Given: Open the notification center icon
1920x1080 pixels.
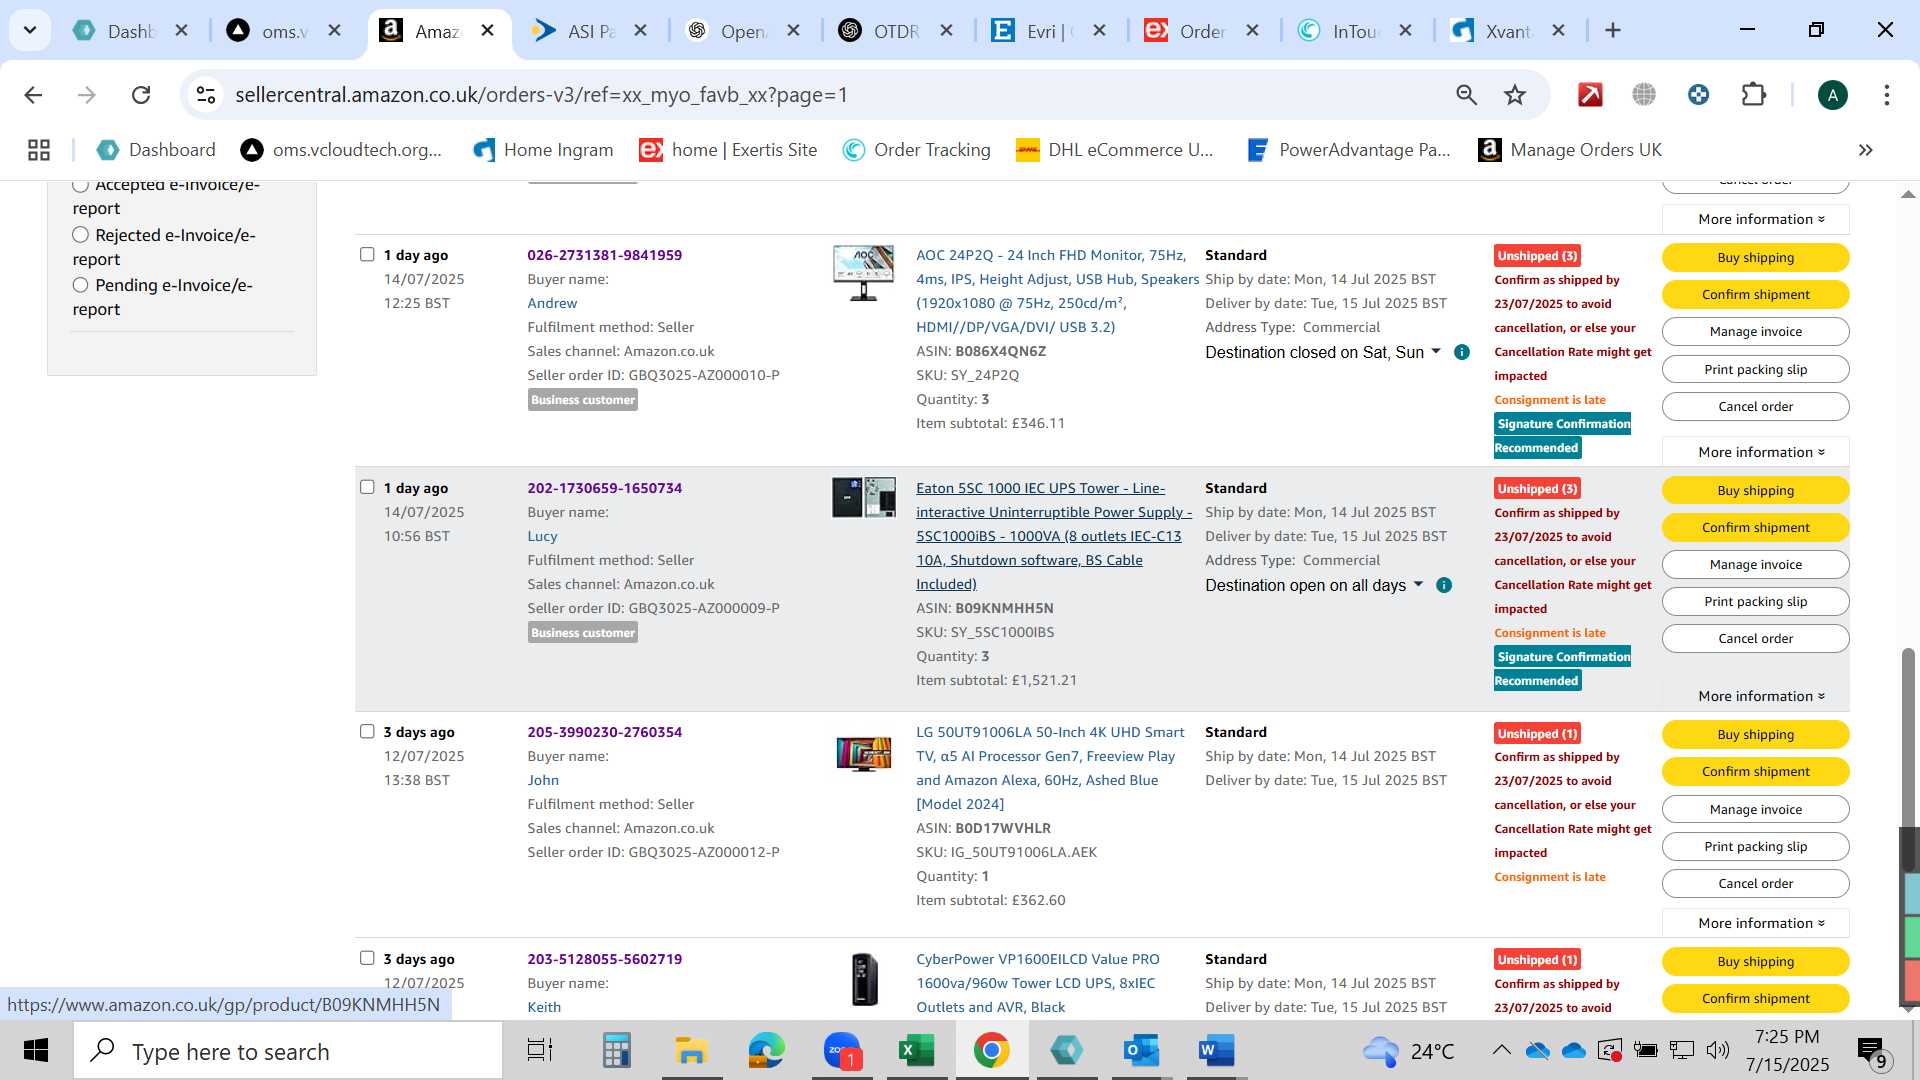Looking at the screenshot, I should coord(1872,1051).
